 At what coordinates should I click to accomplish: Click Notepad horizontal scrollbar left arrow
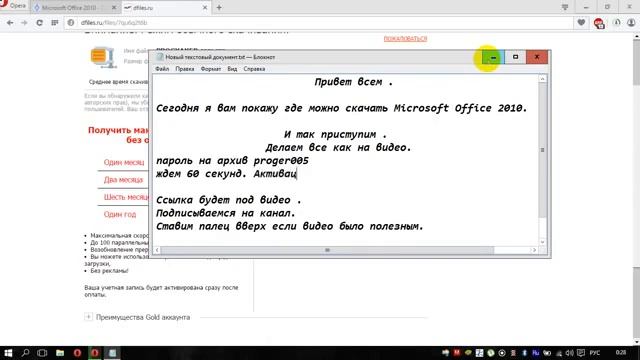158,250
